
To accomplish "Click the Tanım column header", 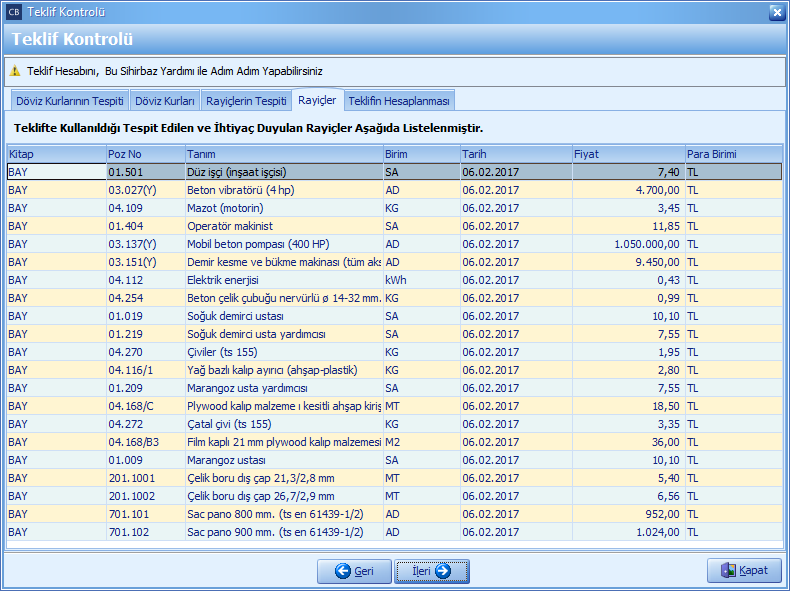I will (283, 154).
